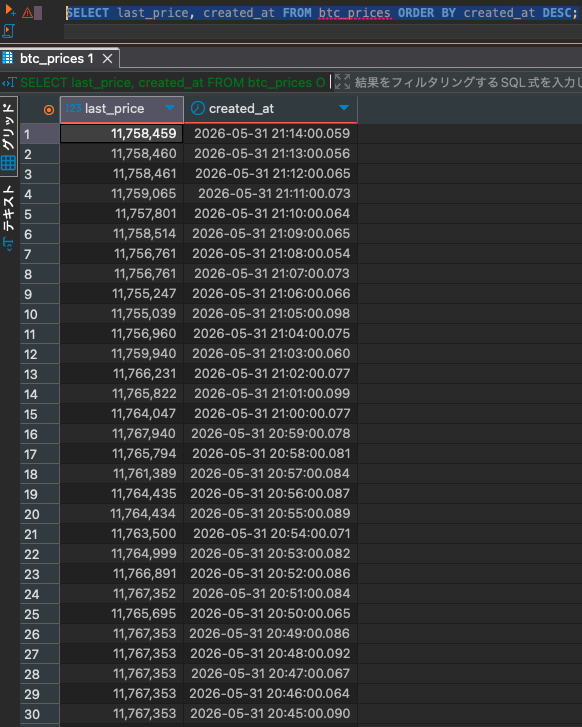Open last_price column filter dropdown arrow
Screen dimensions: 582x727
point(170,108)
